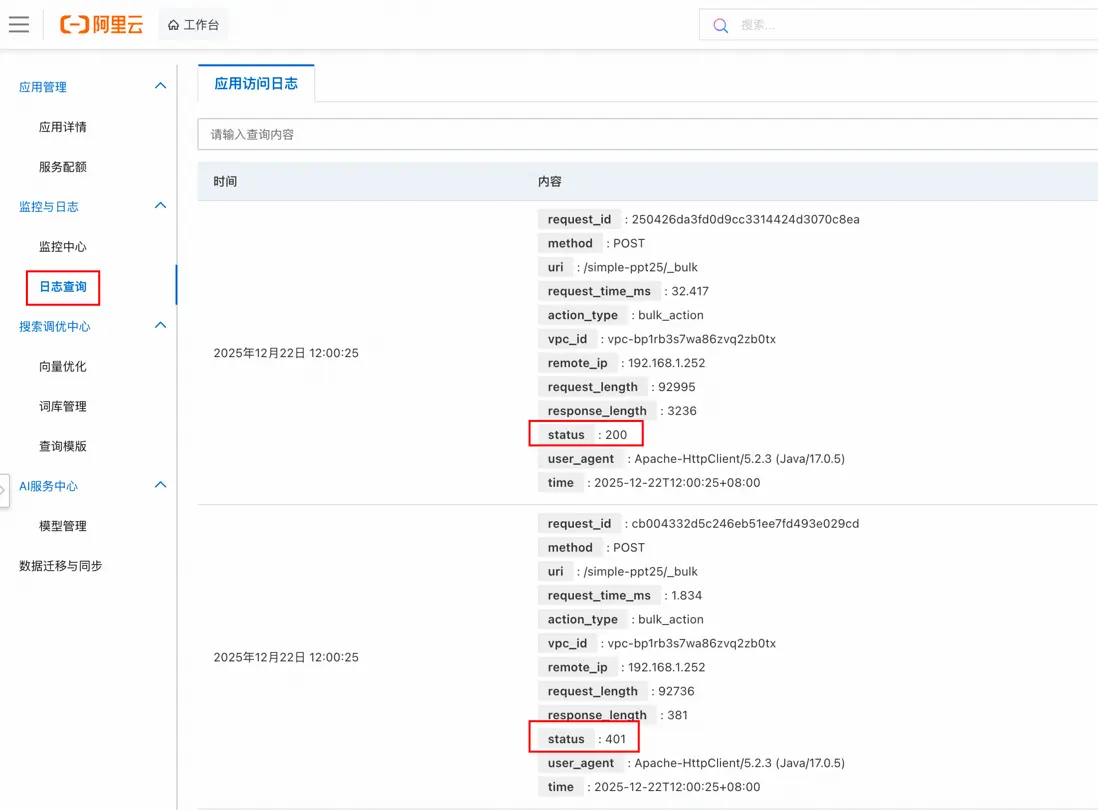The image size is (1098, 810).
Task: Click the 内容 column header
Action: pyautogui.click(x=550, y=181)
